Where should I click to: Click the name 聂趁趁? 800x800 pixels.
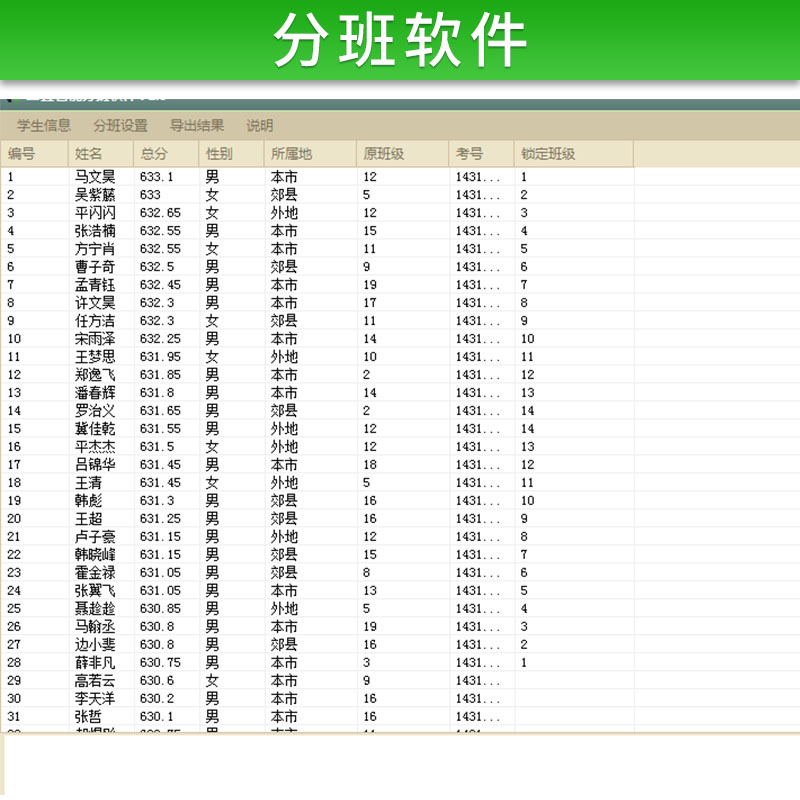click(x=95, y=609)
